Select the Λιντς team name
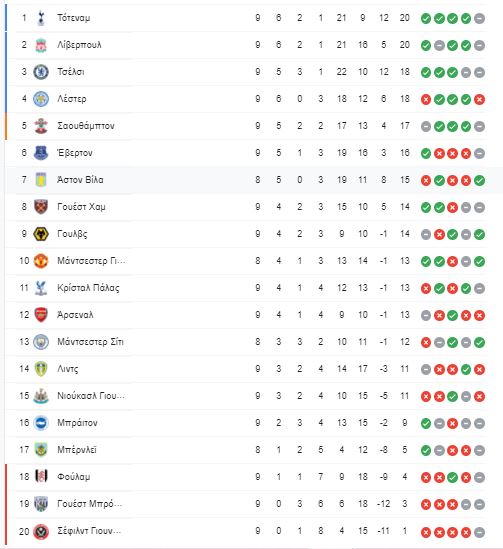503x549 pixels. pyautogui.click(x=68, y=369)
